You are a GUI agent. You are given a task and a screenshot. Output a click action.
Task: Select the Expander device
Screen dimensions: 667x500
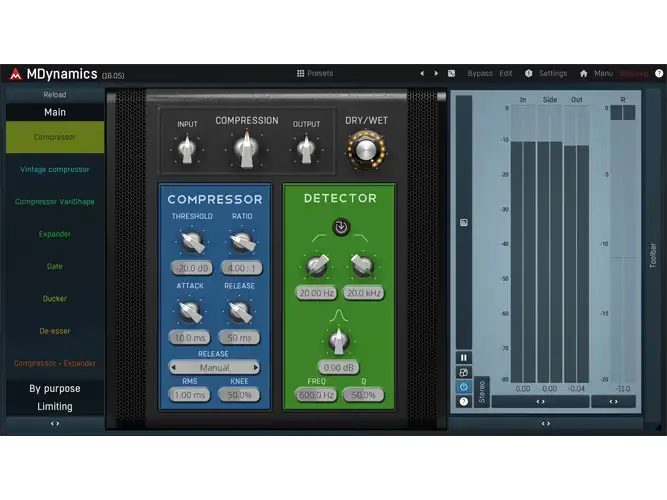(55, 234)
